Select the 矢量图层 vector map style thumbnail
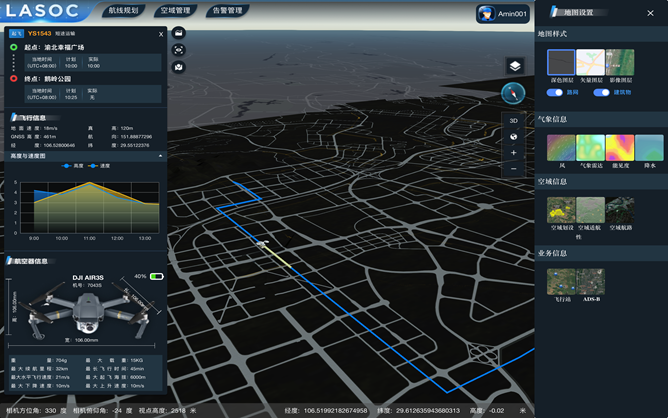The width and height of the screenshot is (668, 418). click(x=590, y=63)
